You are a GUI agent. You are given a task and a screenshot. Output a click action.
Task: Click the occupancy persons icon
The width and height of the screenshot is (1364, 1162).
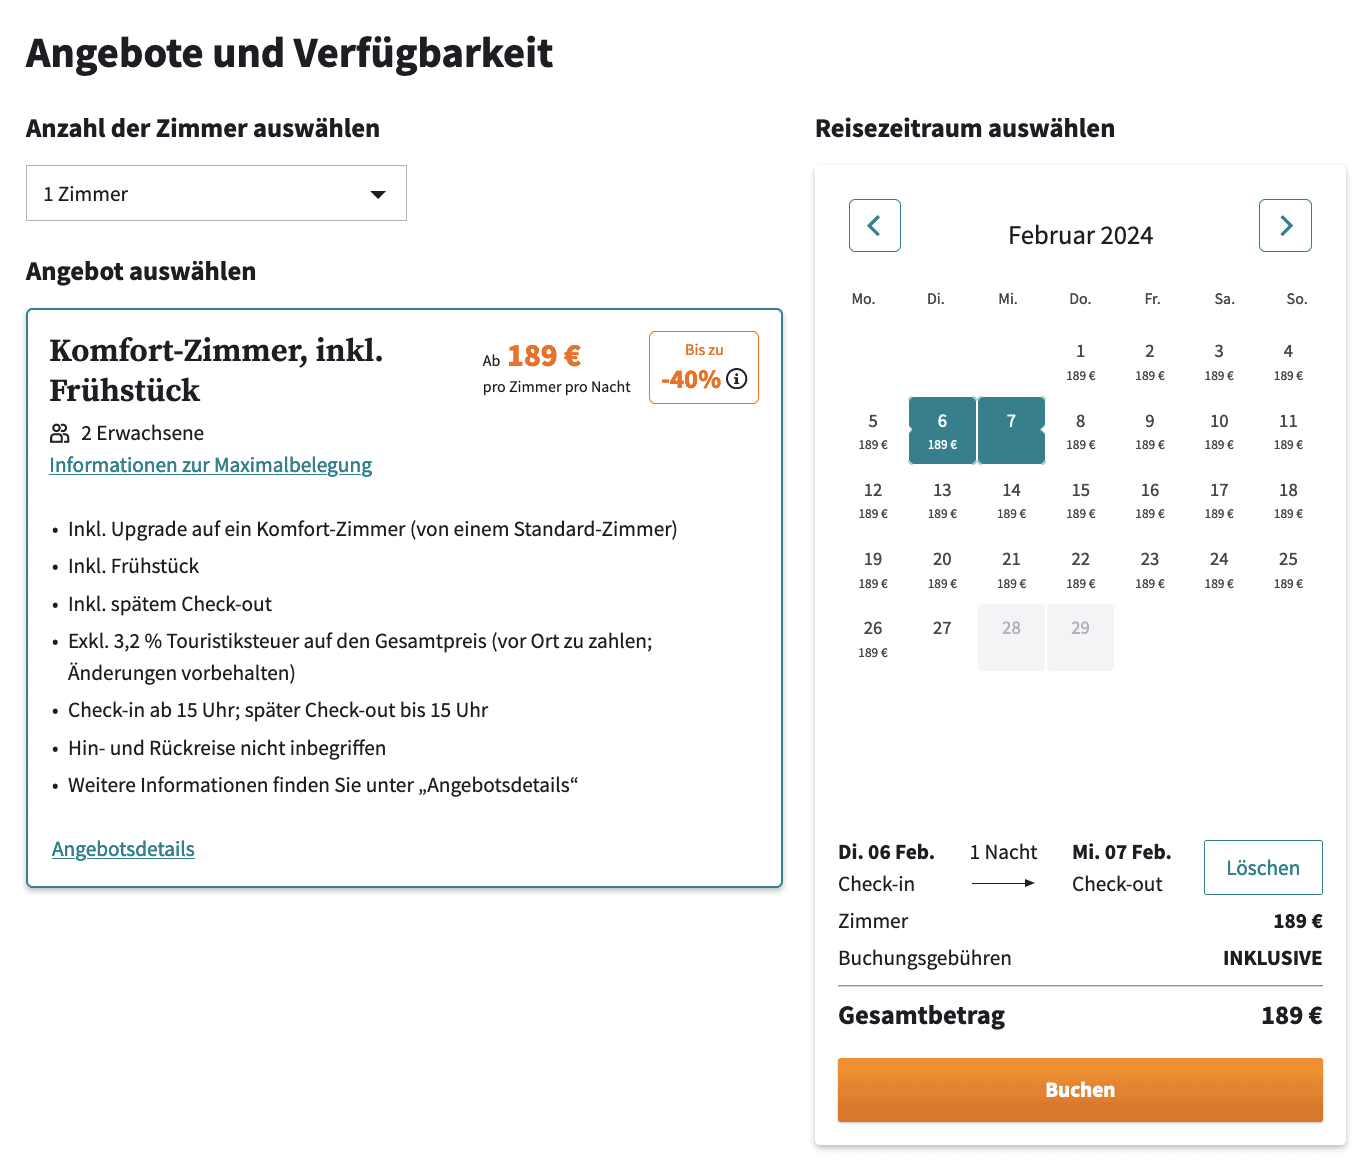(58, 432)
